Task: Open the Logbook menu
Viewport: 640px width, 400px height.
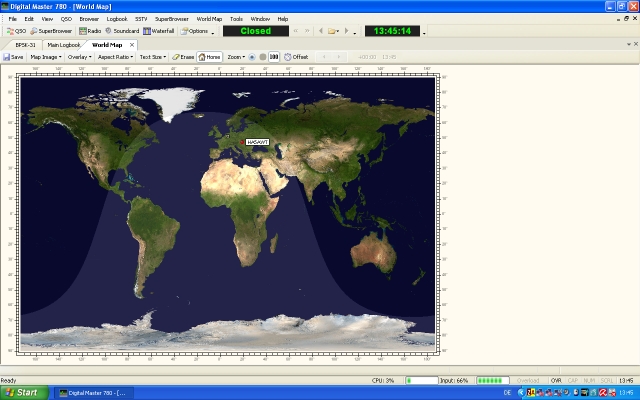Action: point(117,19)
